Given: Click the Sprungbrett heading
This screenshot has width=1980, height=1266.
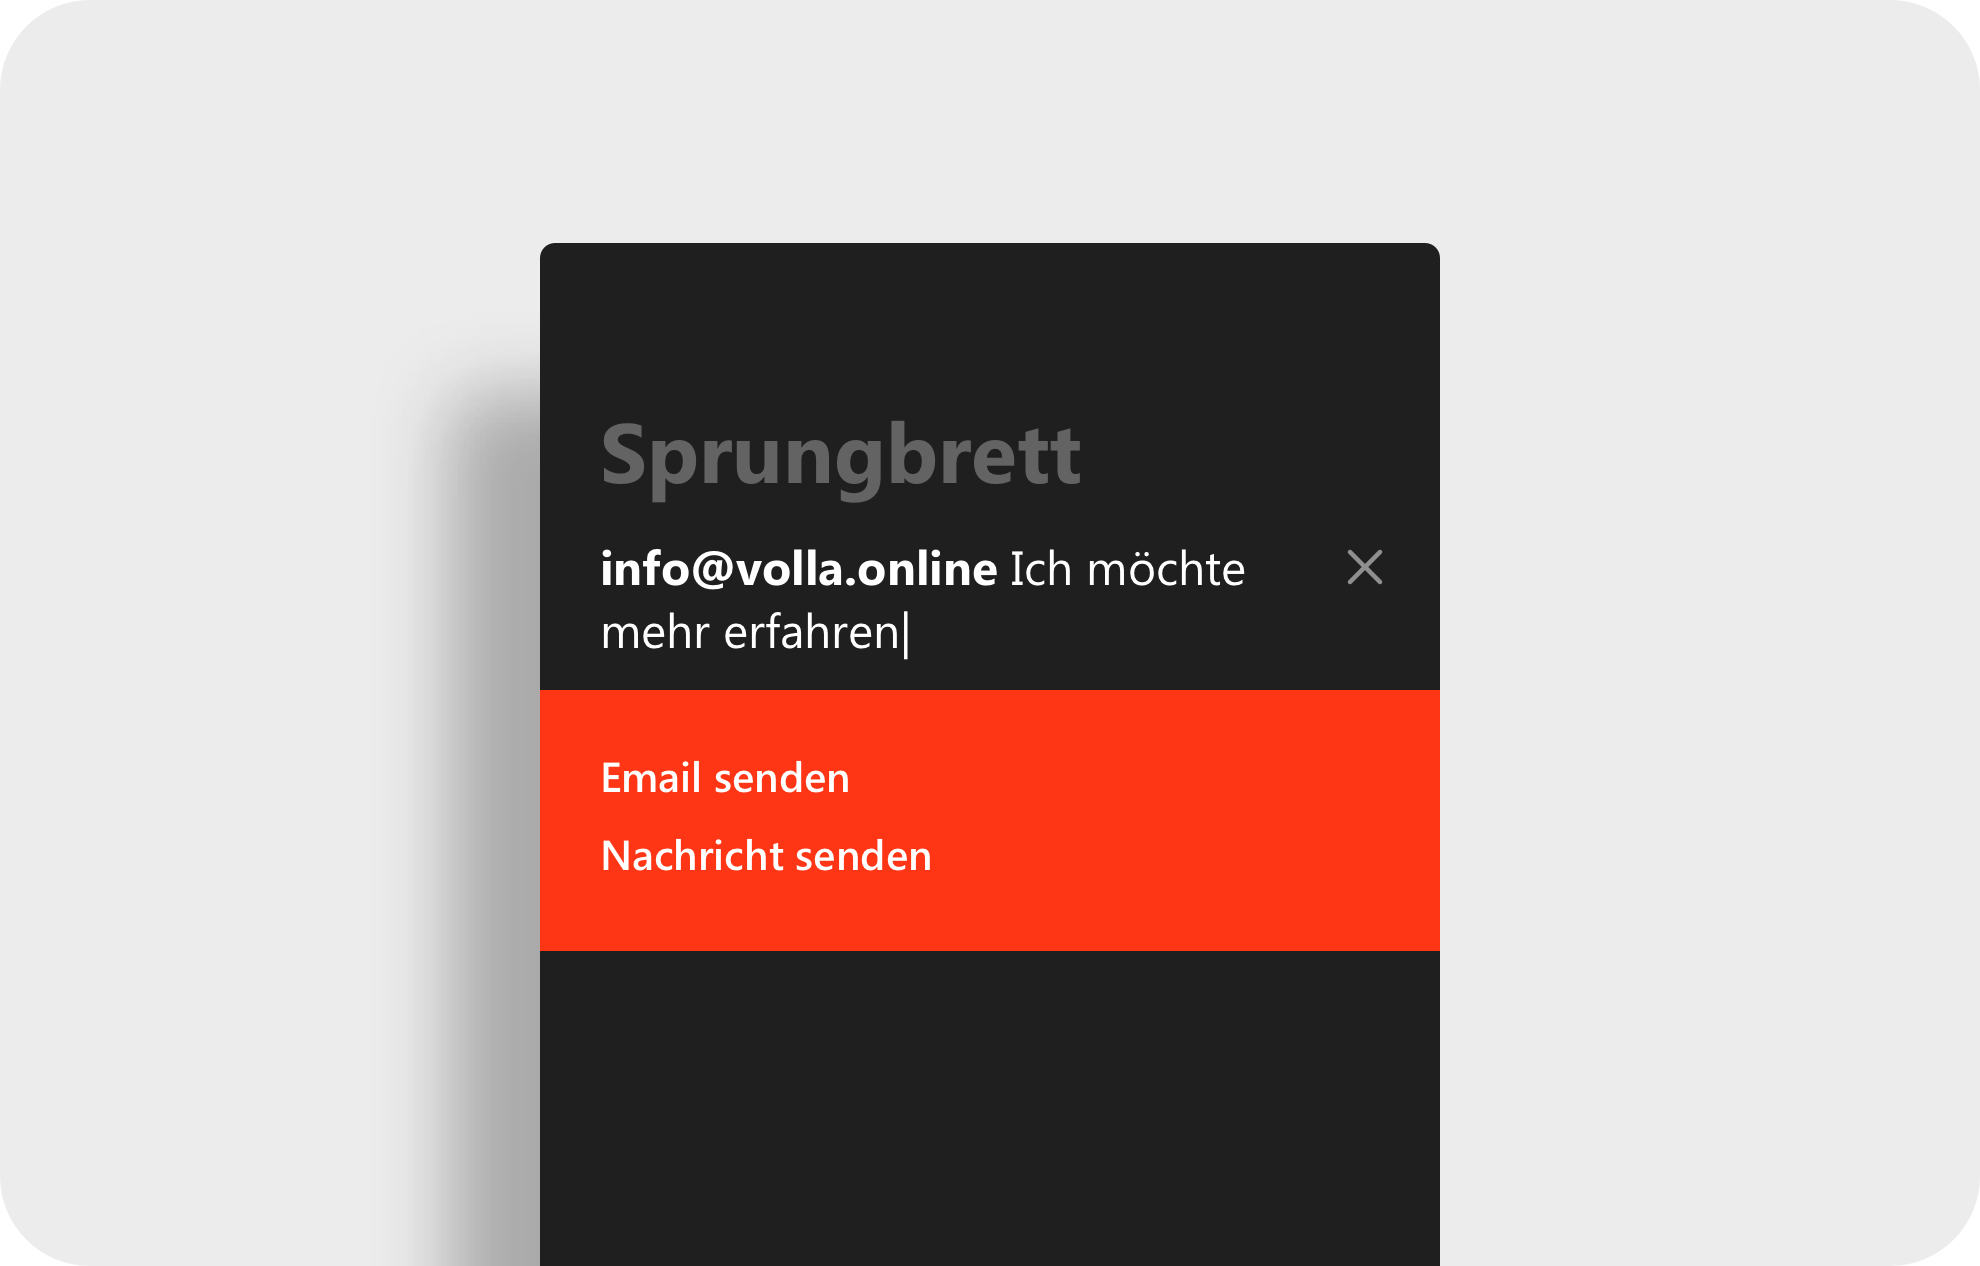Looking at the screenshot, I should 840,456.
